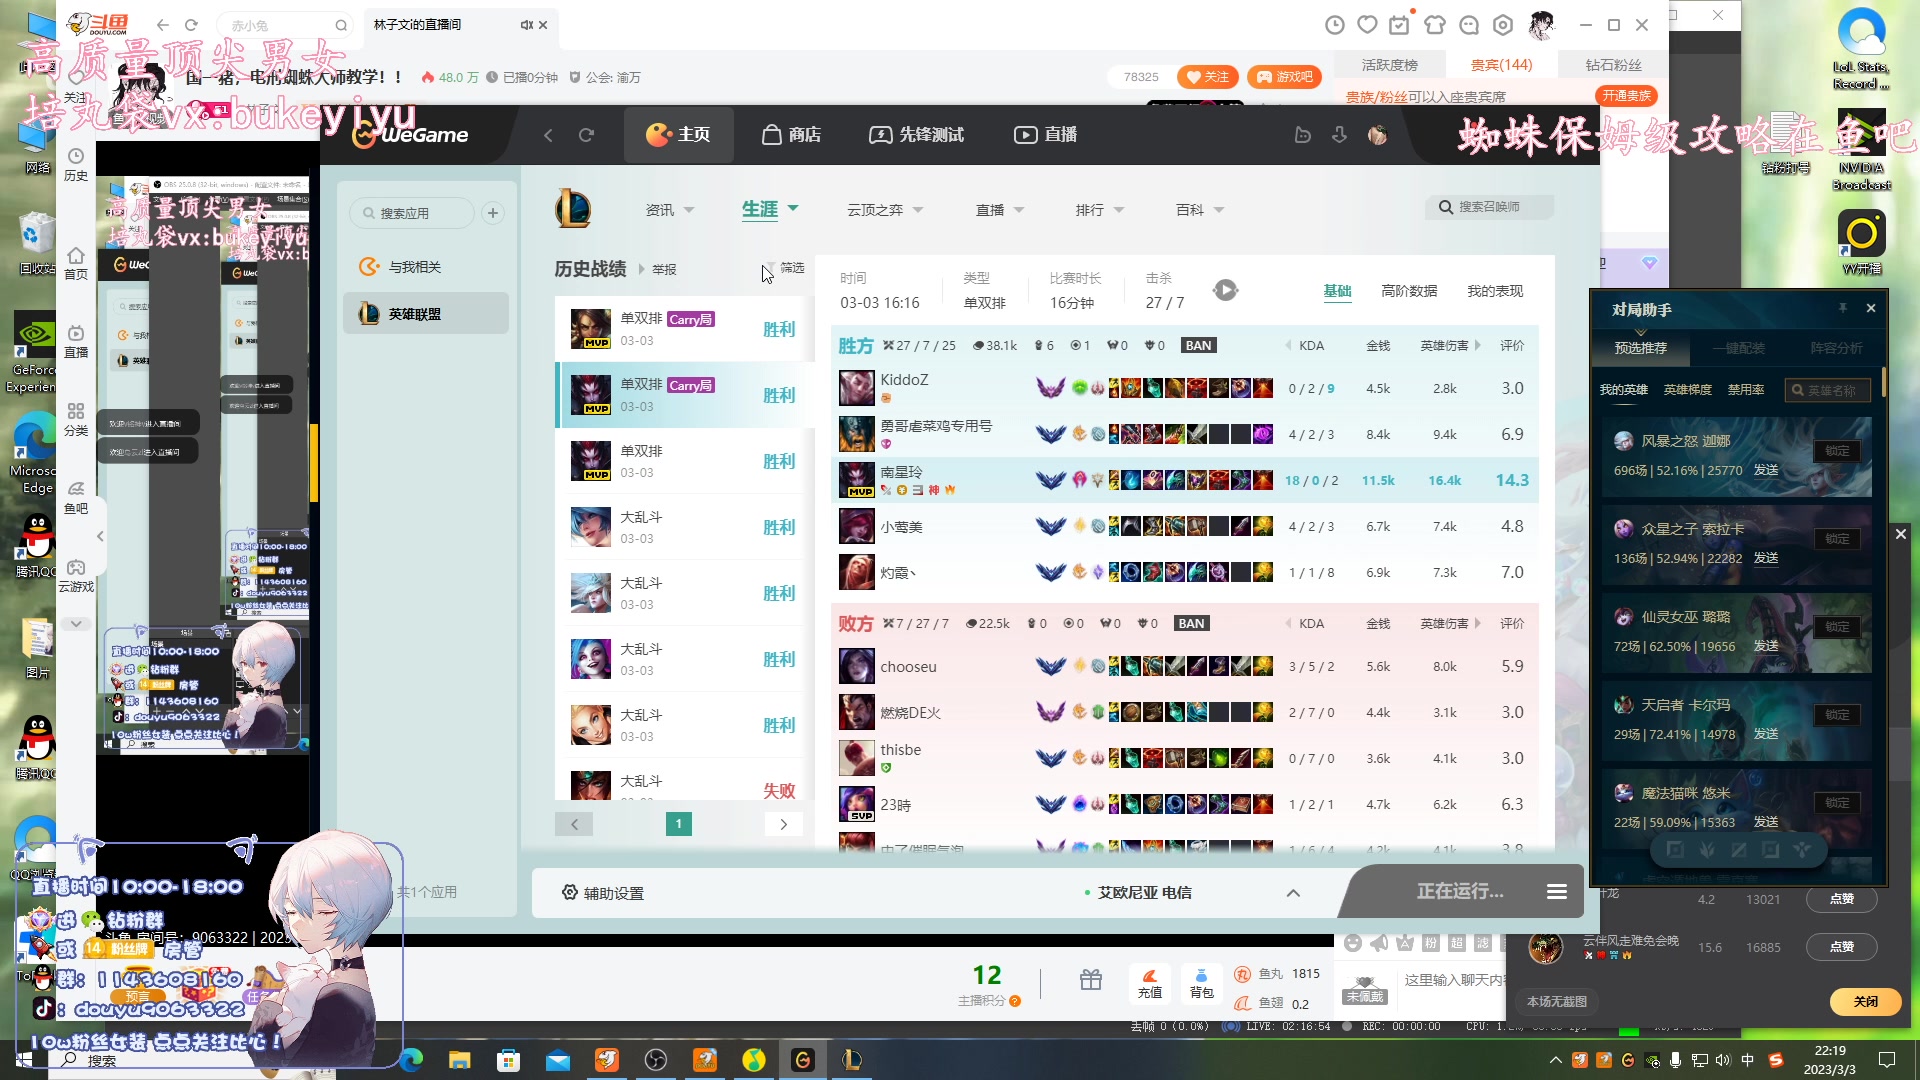Lock the 仙灵女巫 璐璐 hero

1837,627
